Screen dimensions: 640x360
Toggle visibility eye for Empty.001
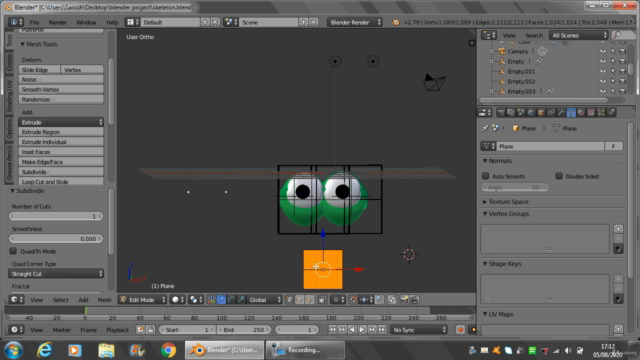(602, 71)
